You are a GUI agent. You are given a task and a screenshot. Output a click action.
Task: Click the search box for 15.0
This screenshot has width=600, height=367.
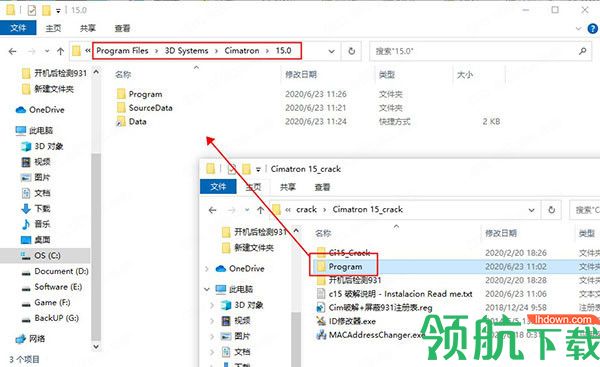pos(481,51)
